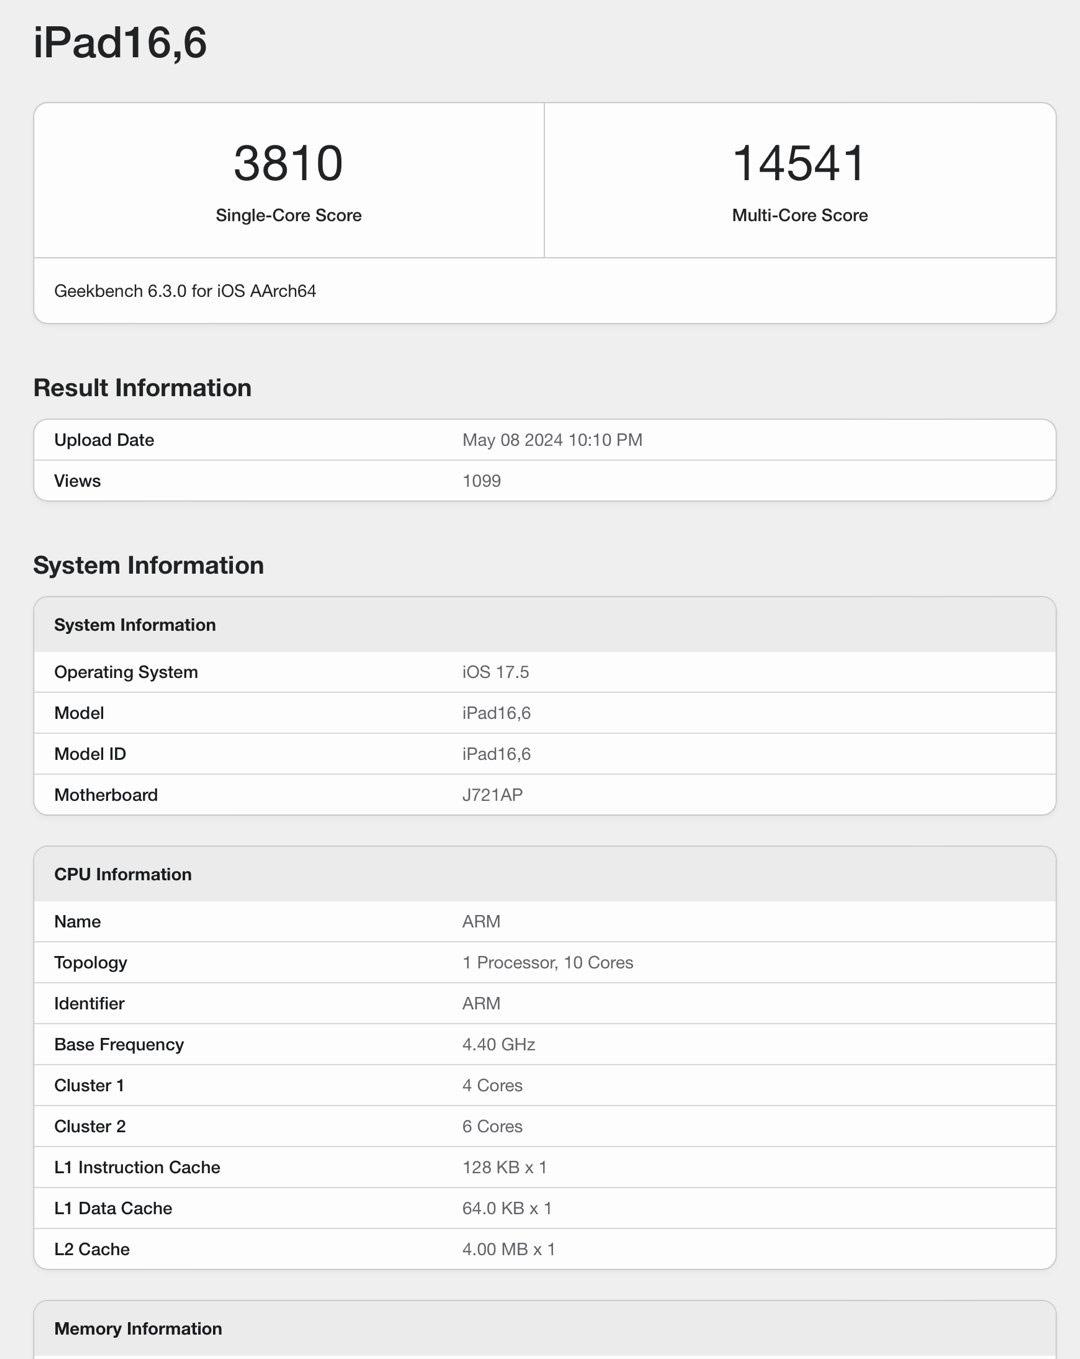The image size is (1080, 1359).
Task: Select the single-core score 3810
Action: (288, 163)
